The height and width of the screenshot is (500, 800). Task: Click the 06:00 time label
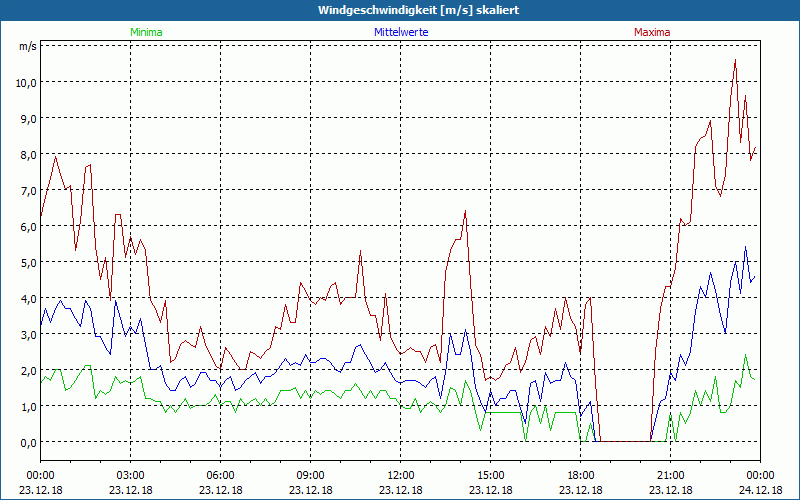220,476
